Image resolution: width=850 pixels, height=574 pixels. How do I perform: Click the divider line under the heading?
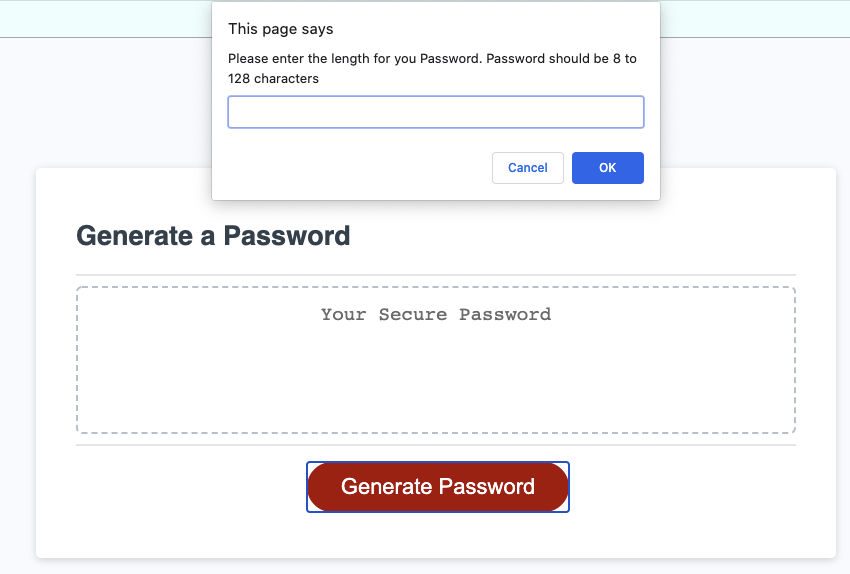[436, 275]
